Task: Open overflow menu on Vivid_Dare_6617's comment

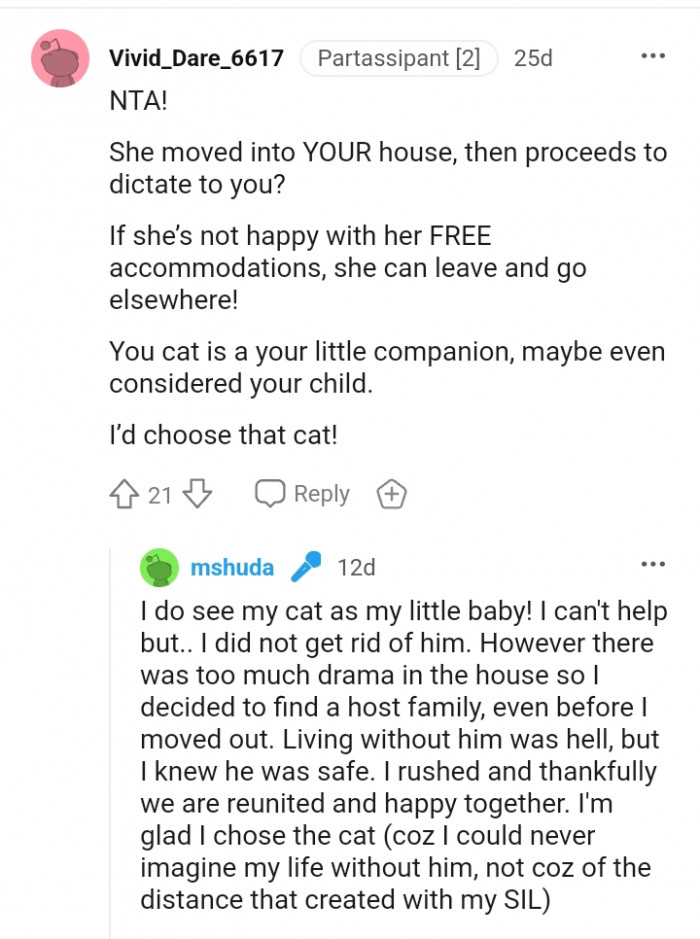Action: click(x=654, y=57)
